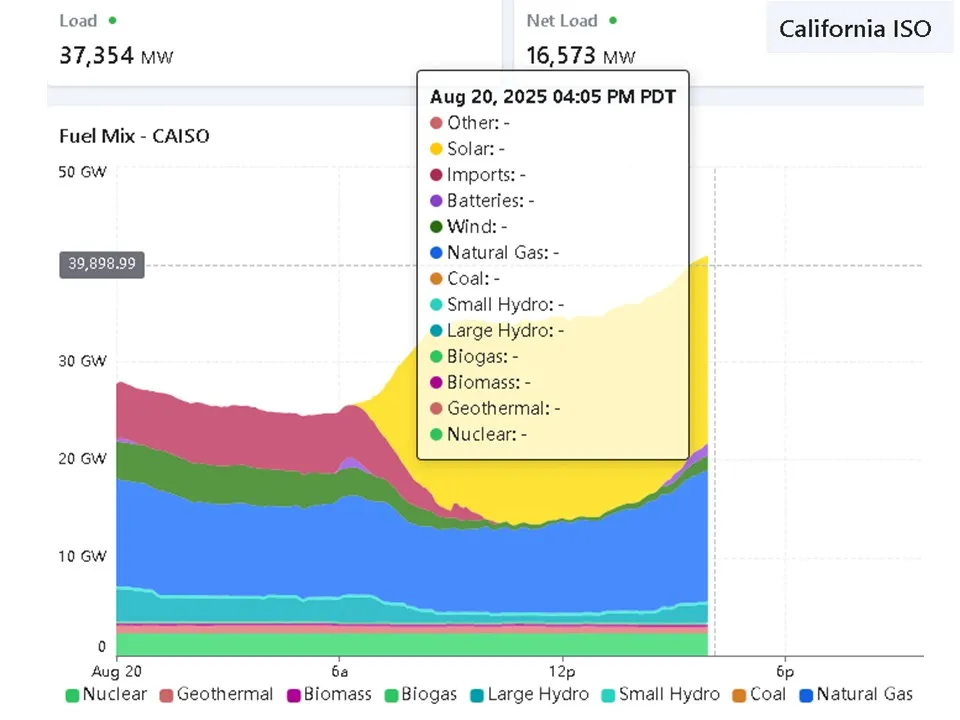
Task: Click the green status dot beside Load
Action: (x=112, y=20)
